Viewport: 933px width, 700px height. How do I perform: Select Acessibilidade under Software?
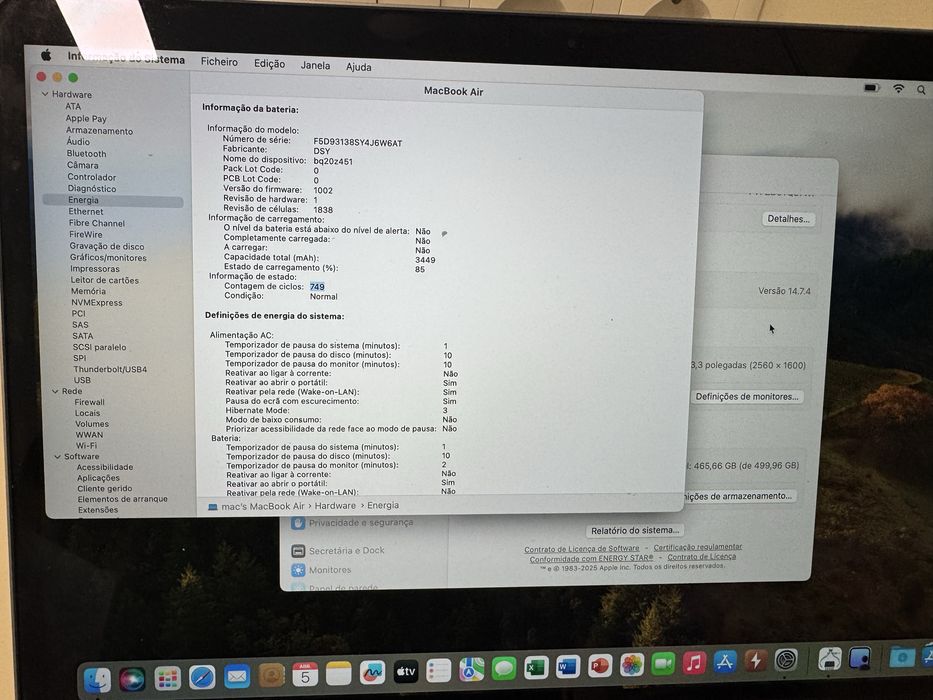105,467
